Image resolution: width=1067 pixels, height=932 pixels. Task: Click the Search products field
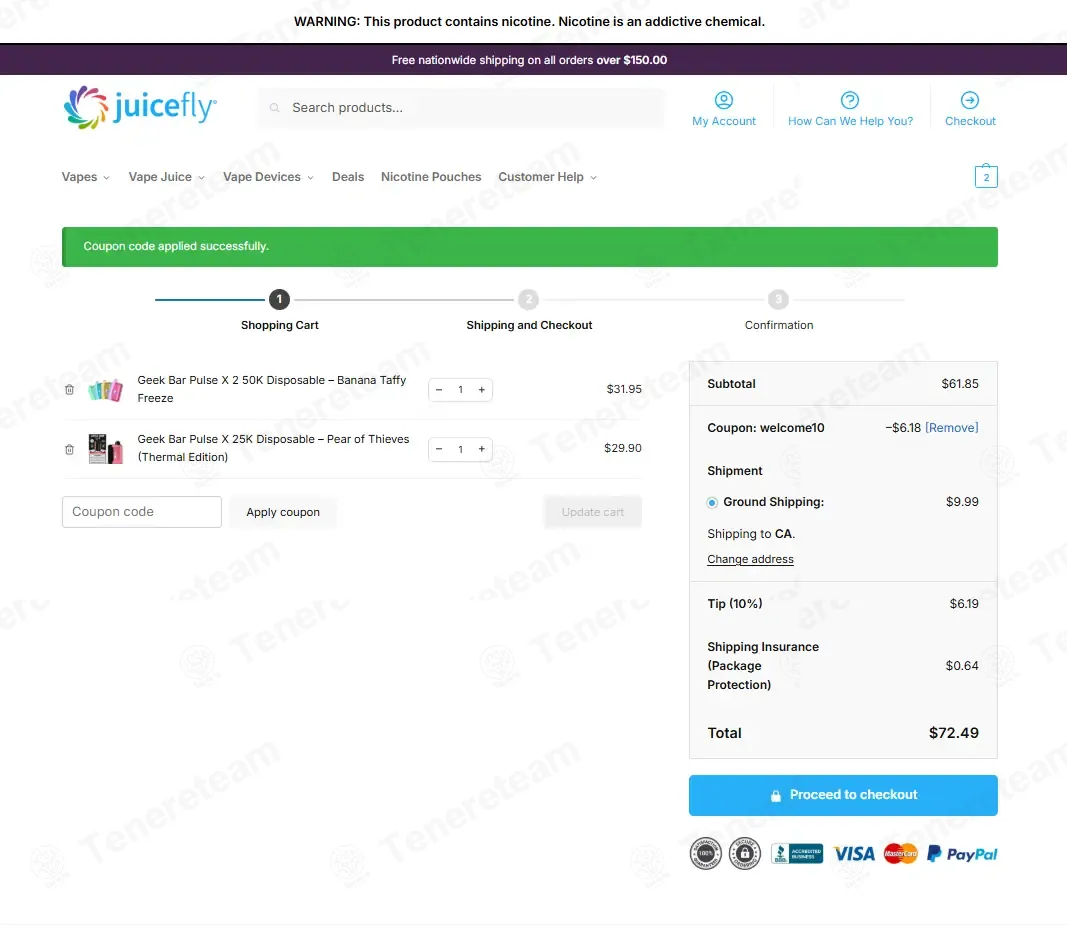(461, 107)
